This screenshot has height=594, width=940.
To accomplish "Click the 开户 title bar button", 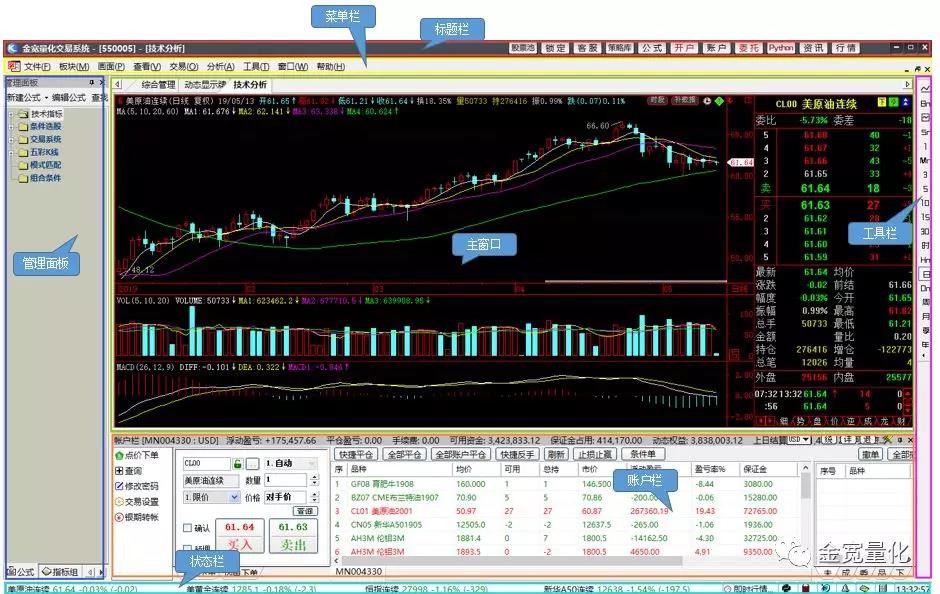I will (x=683, y=48).
